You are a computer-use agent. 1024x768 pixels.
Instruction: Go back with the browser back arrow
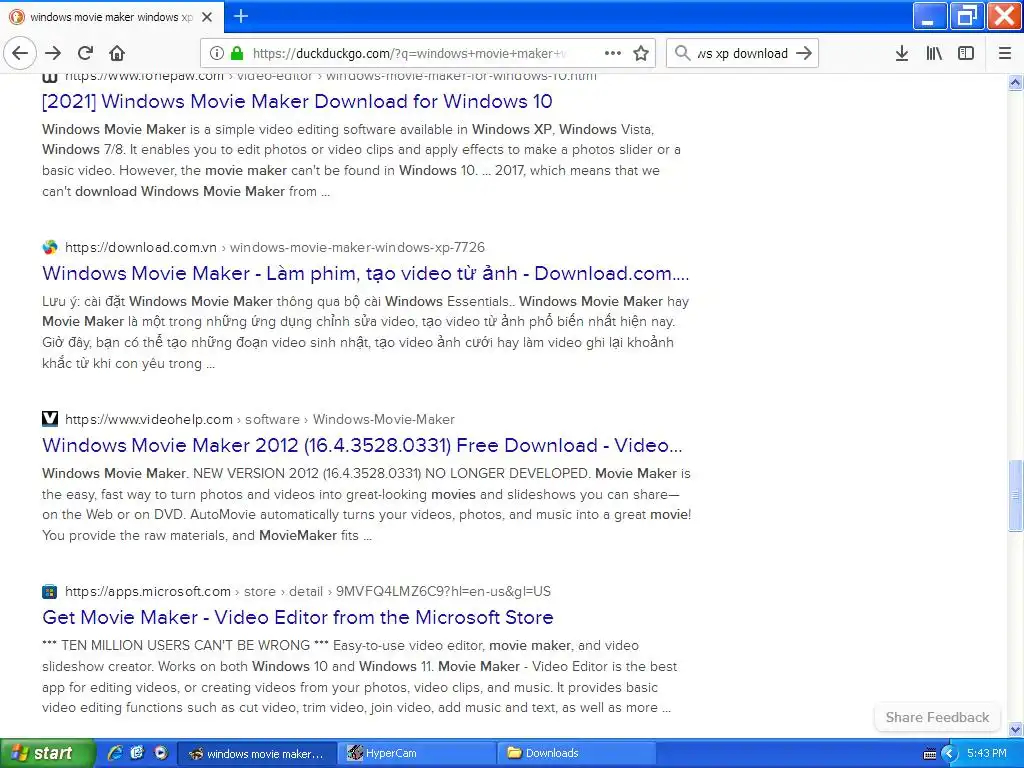[x=20, y=53]
